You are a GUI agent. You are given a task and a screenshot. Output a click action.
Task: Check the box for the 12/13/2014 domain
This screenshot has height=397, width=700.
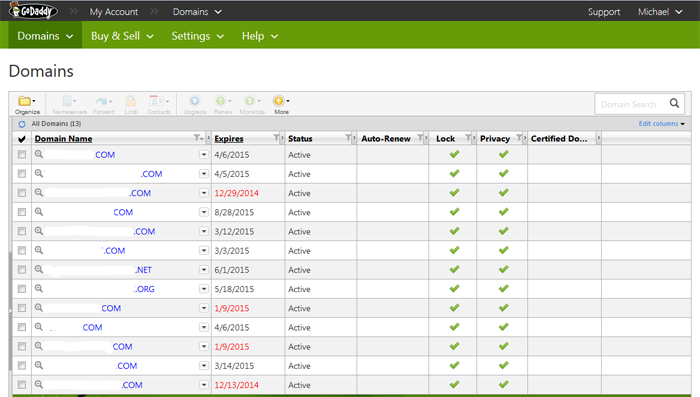point(21,385)
